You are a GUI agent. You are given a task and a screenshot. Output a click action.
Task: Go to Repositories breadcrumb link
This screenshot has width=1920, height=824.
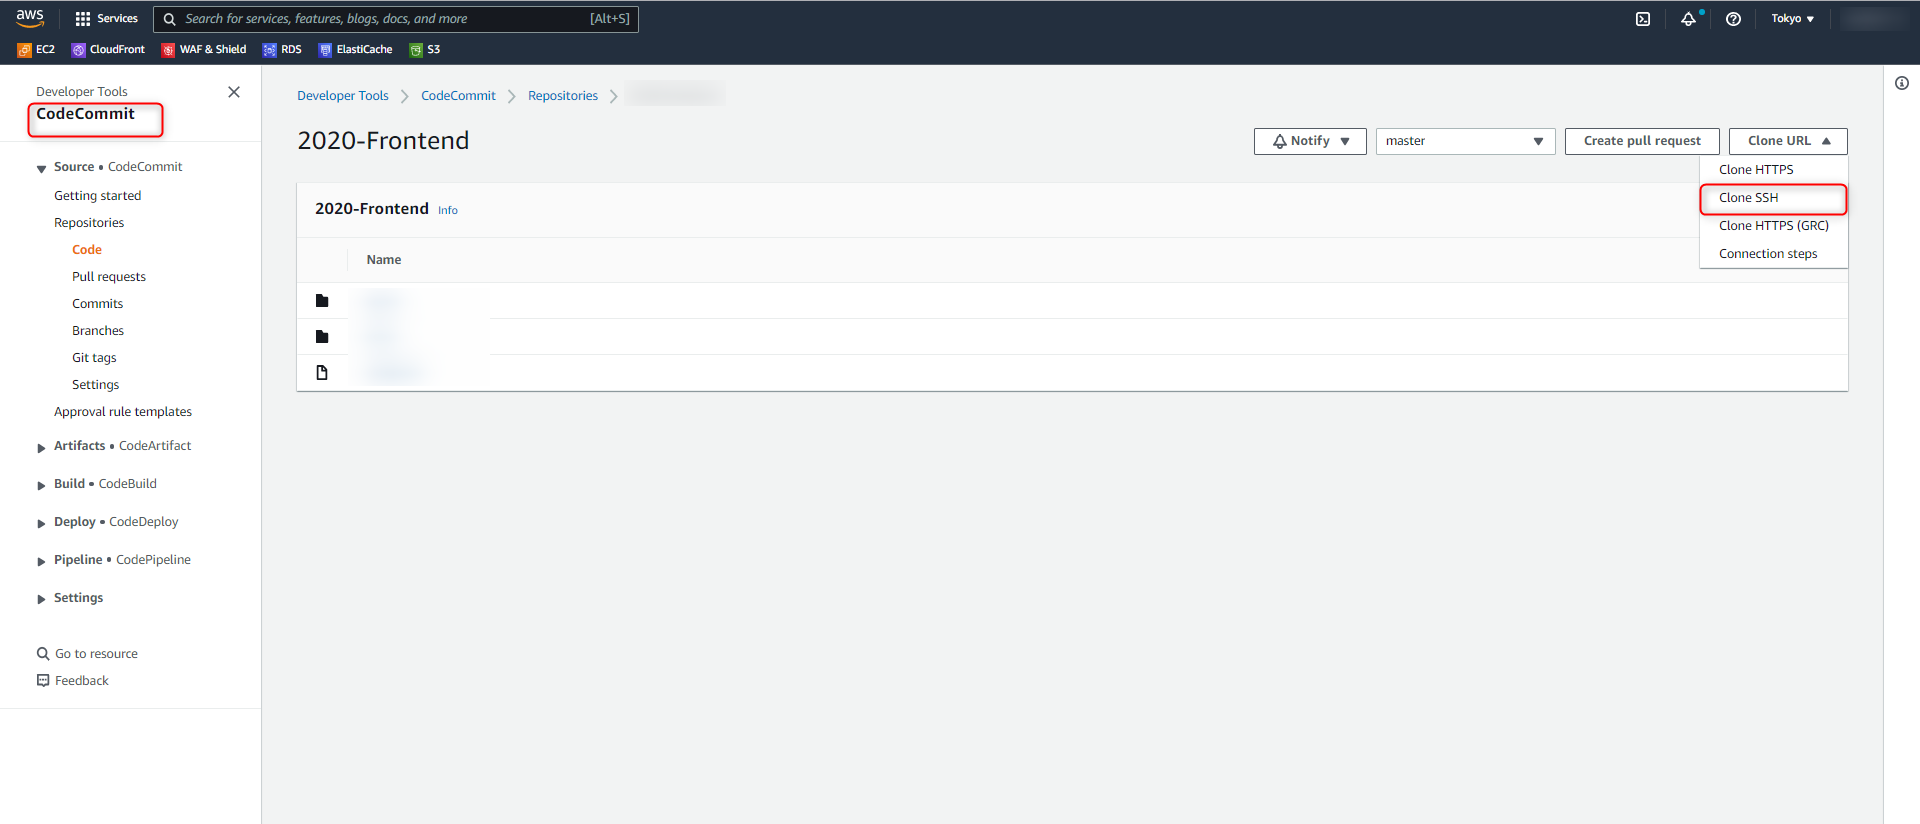pyautogui.click(x=563, y=96)
